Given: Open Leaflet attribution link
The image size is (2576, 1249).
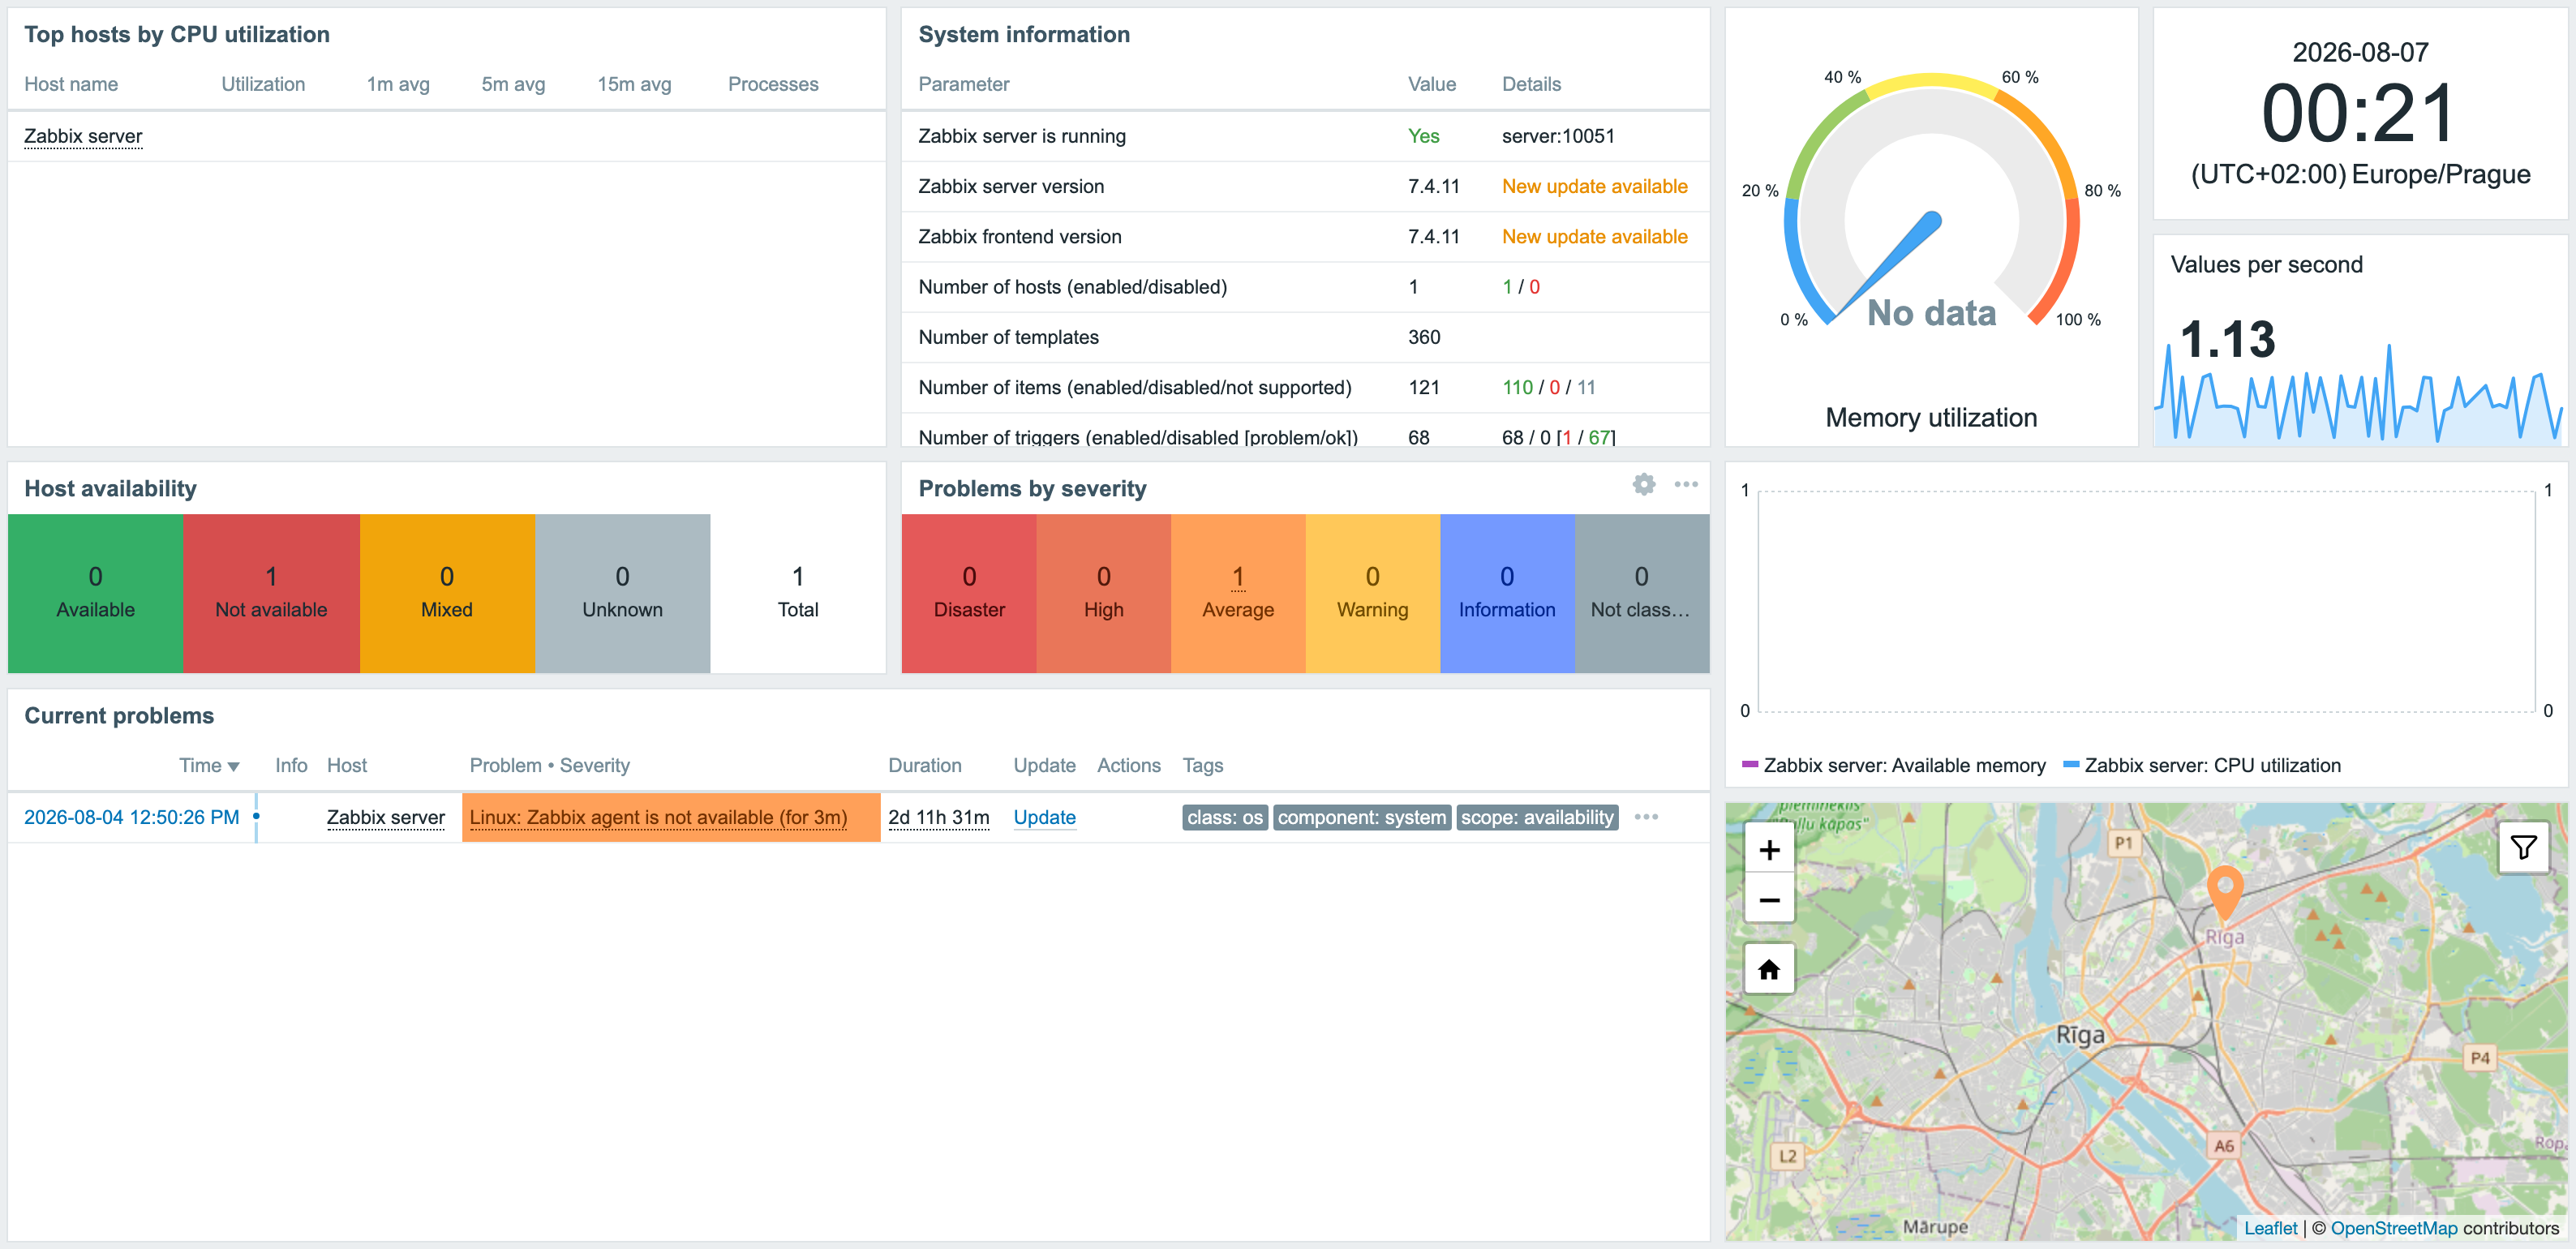Looking at the screenshot, I should click(2270, 1228).
